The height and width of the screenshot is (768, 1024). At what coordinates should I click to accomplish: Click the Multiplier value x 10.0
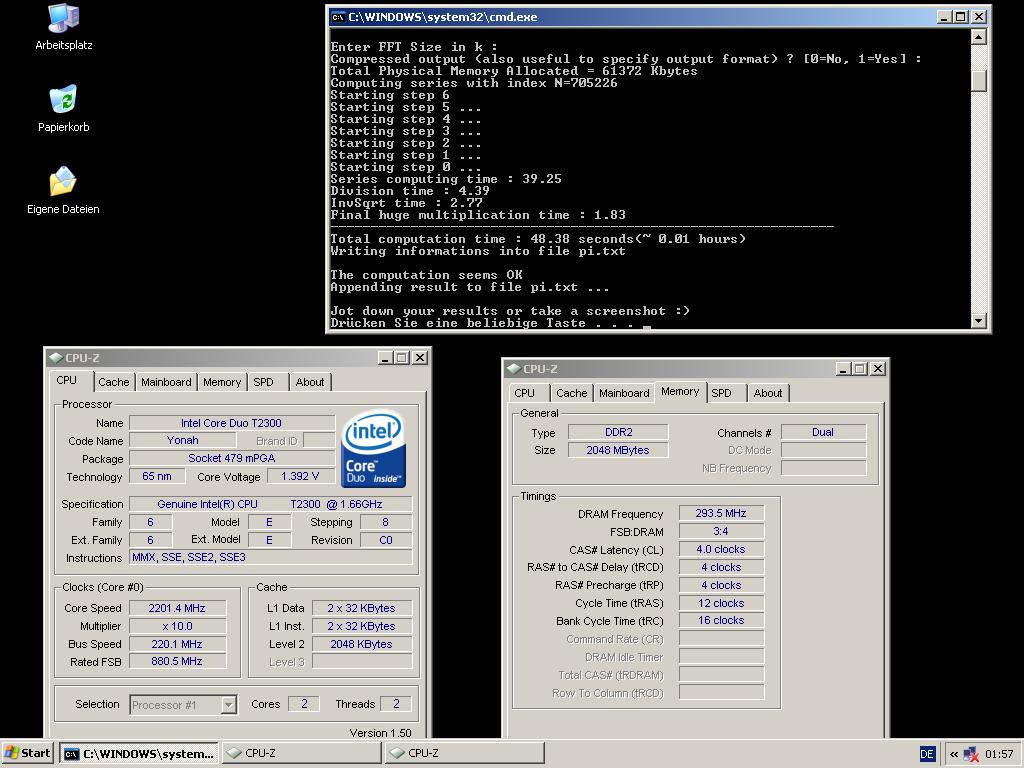tap(177, 626)
